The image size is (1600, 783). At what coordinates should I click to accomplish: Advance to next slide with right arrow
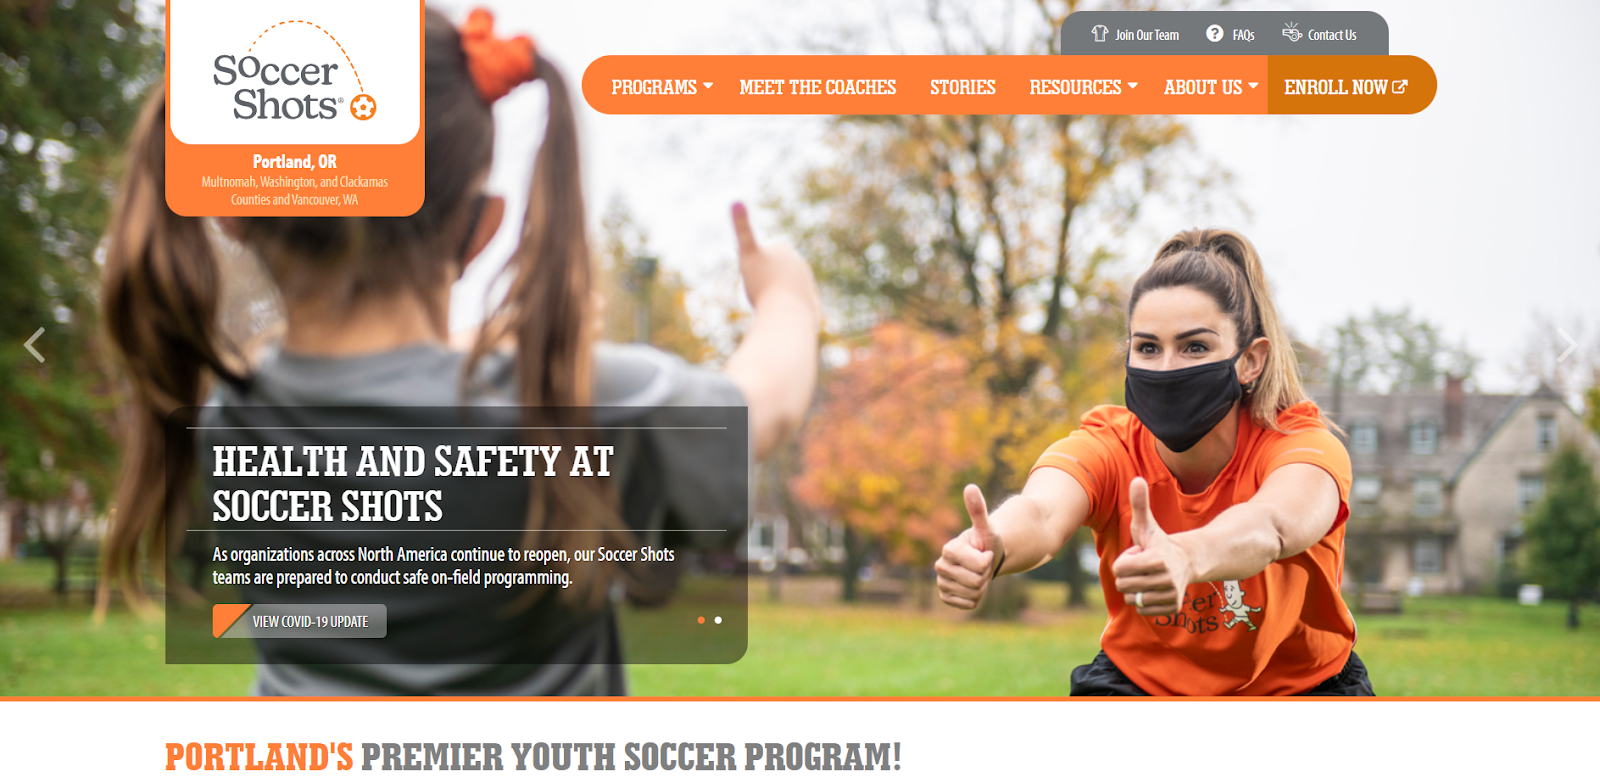(1566, 345)
